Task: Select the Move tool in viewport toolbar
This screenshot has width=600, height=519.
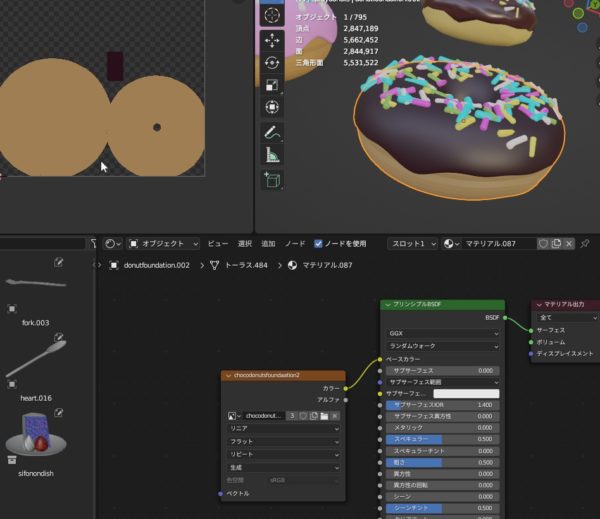Action: pos(272,41)
